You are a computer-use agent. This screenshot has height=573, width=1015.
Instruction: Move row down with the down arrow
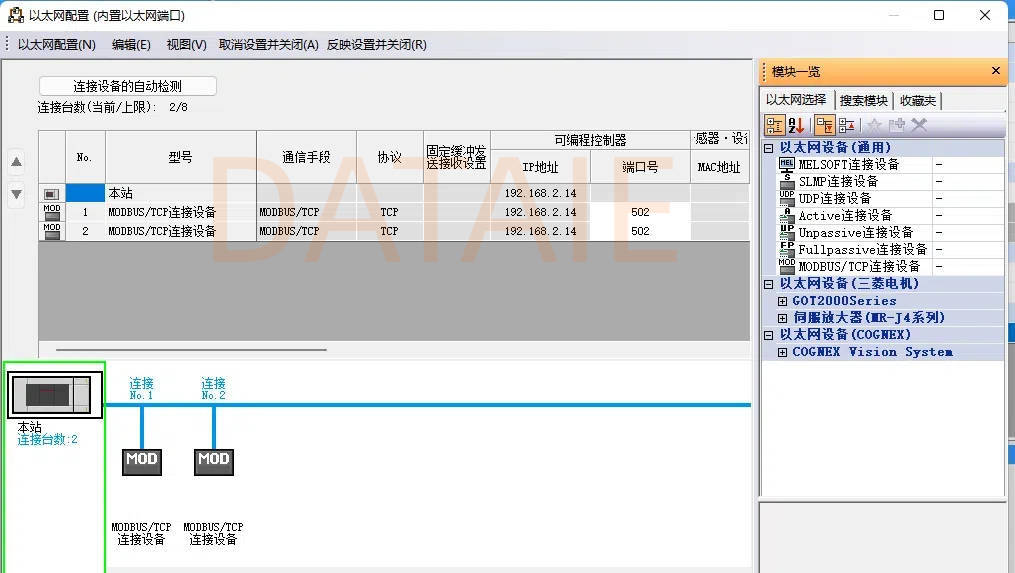coord(17,194)
